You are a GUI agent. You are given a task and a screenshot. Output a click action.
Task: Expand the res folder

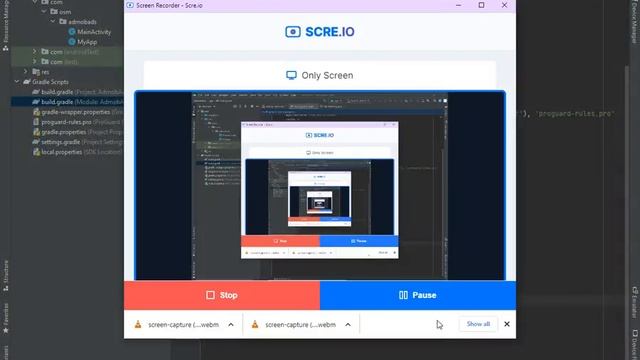point(25,71)
